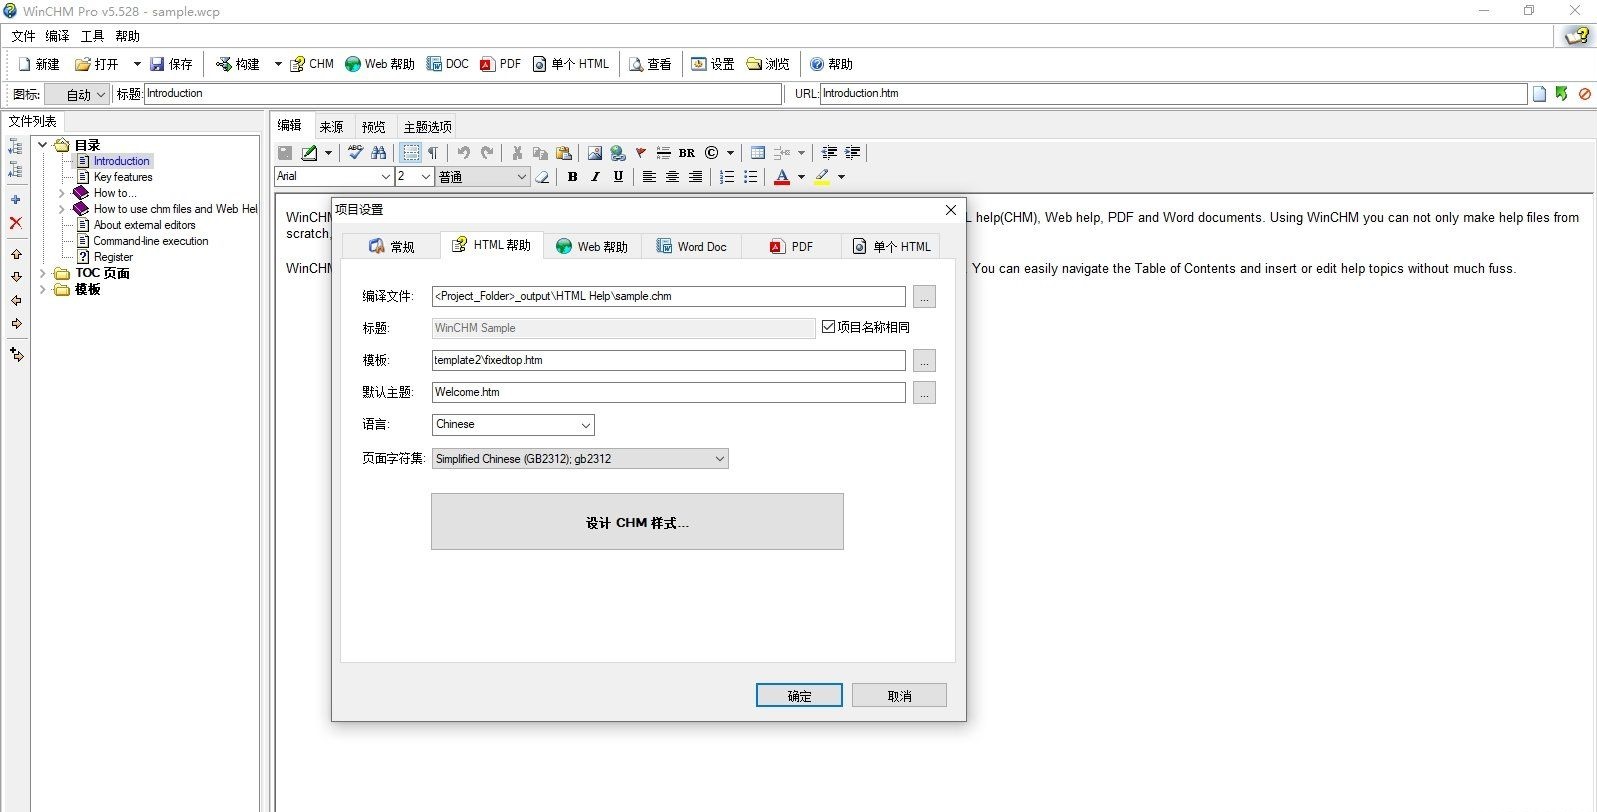Browse for 默认主题 with the ... button
Image resolution: width=1597 pixels, height=812 pixels.
point(924,393)
